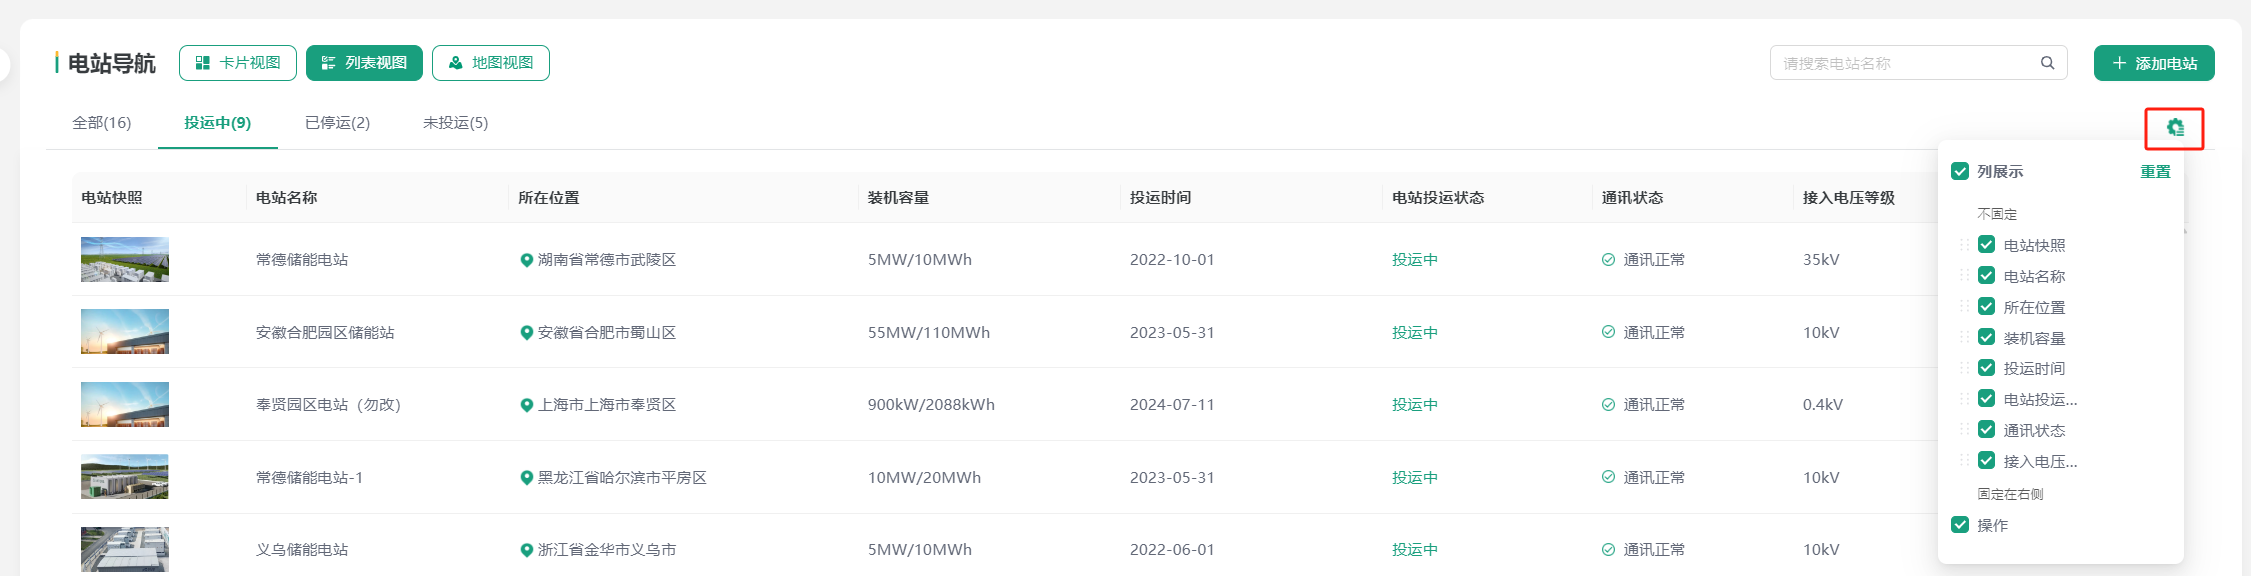Click location pin for 湖南省常德市武陵区
The height and width of the screenshot is (576, 2251).
[526, 260]
